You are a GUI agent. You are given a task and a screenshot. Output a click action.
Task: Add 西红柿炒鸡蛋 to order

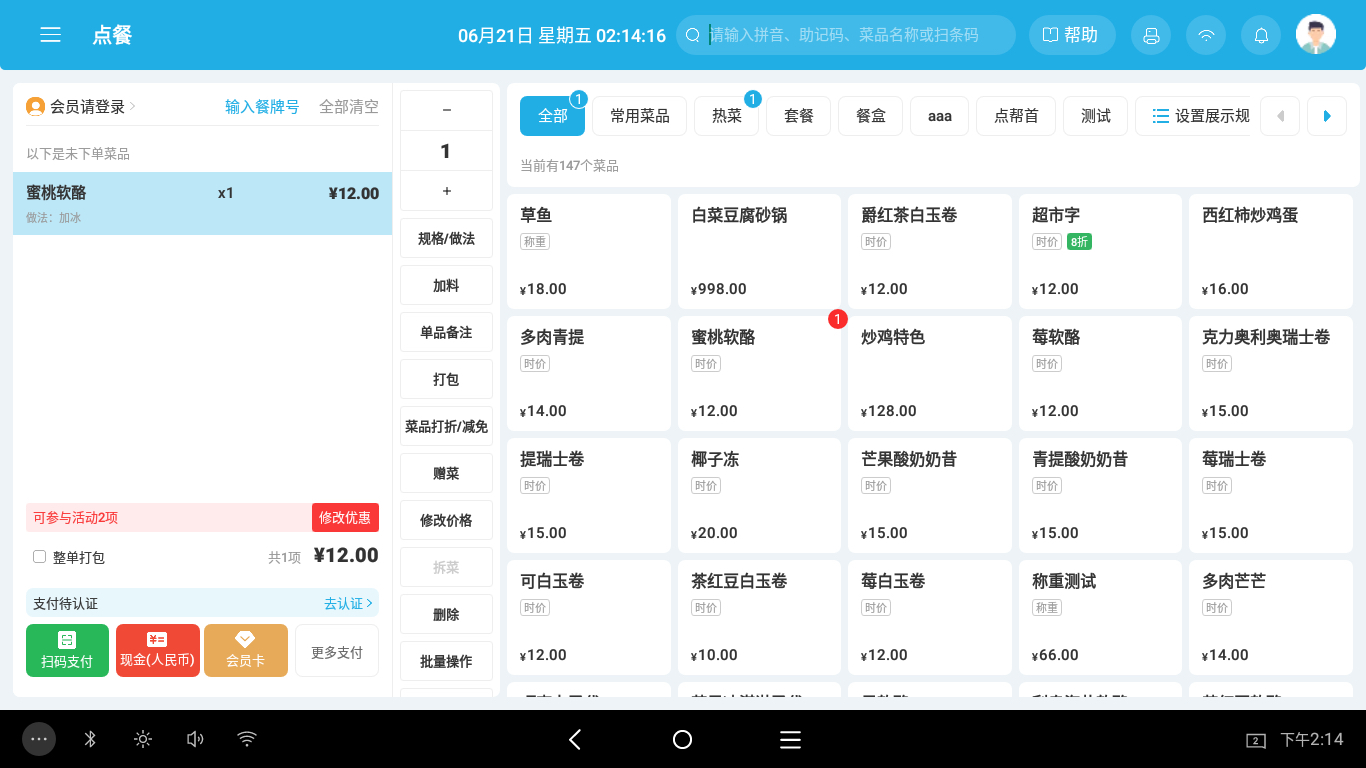[1271, 251]
